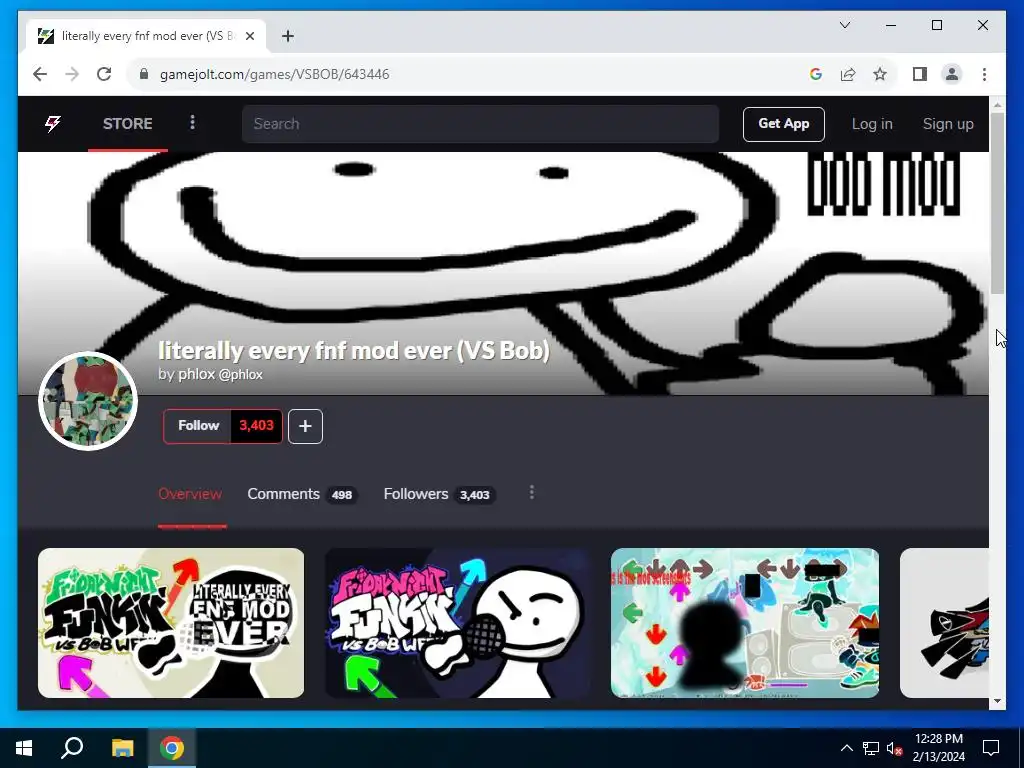Select the 'literally every fnf mod ever' browser tab

(x=146, y=36)
